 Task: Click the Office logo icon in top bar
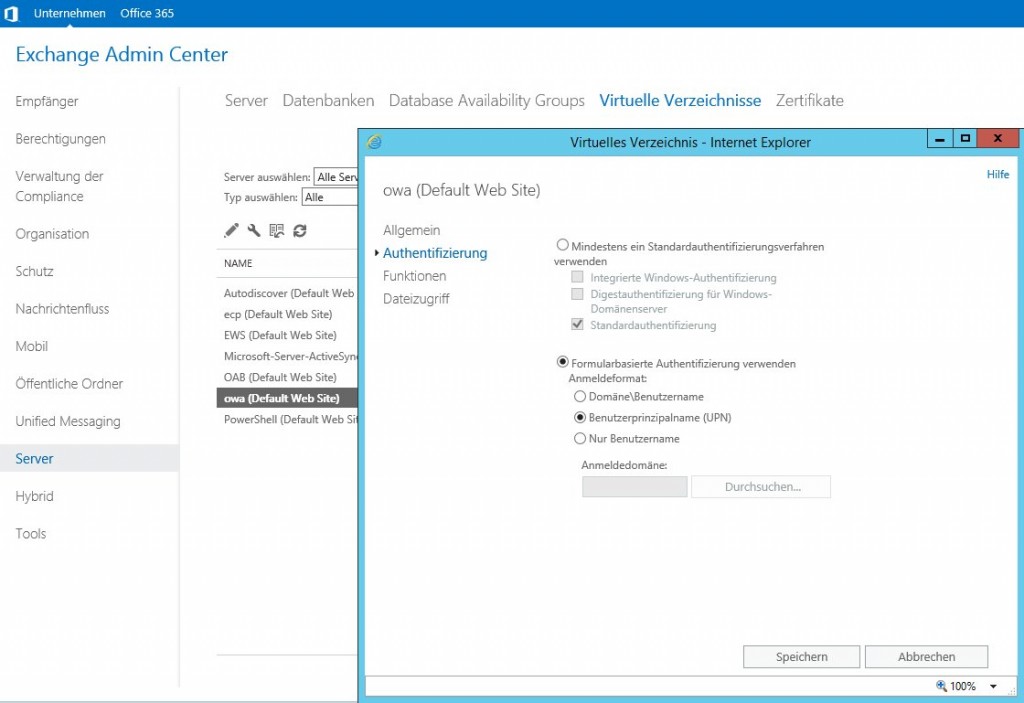[11, 13]
